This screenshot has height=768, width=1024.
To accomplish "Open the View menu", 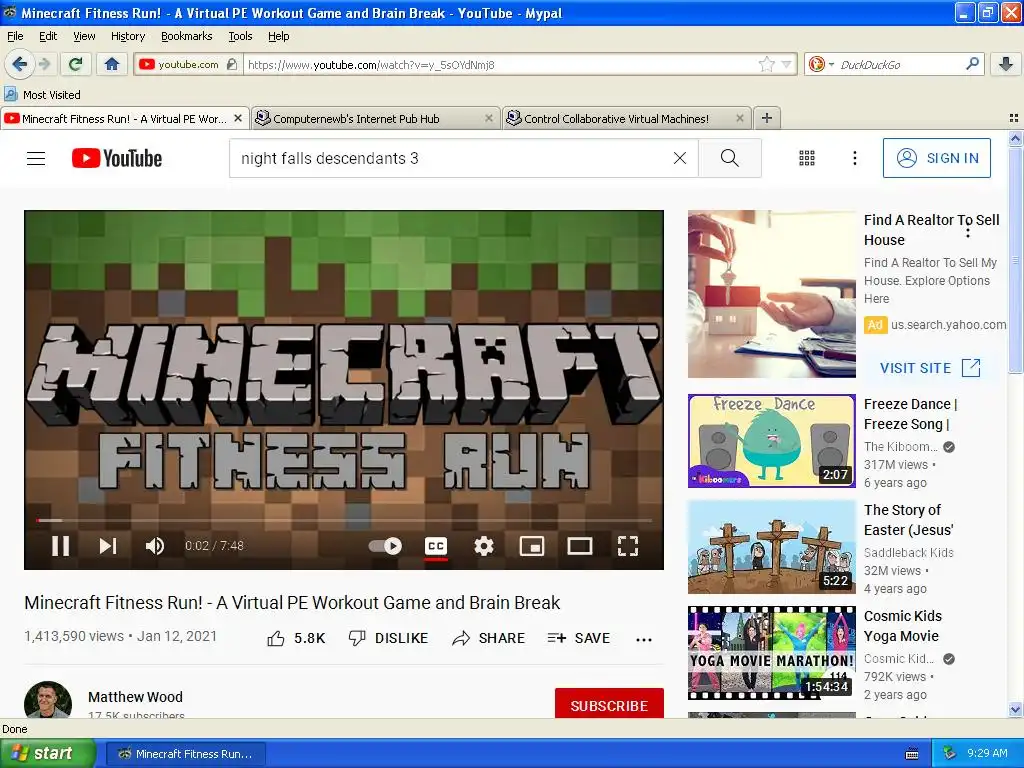I will coord(84,36).
